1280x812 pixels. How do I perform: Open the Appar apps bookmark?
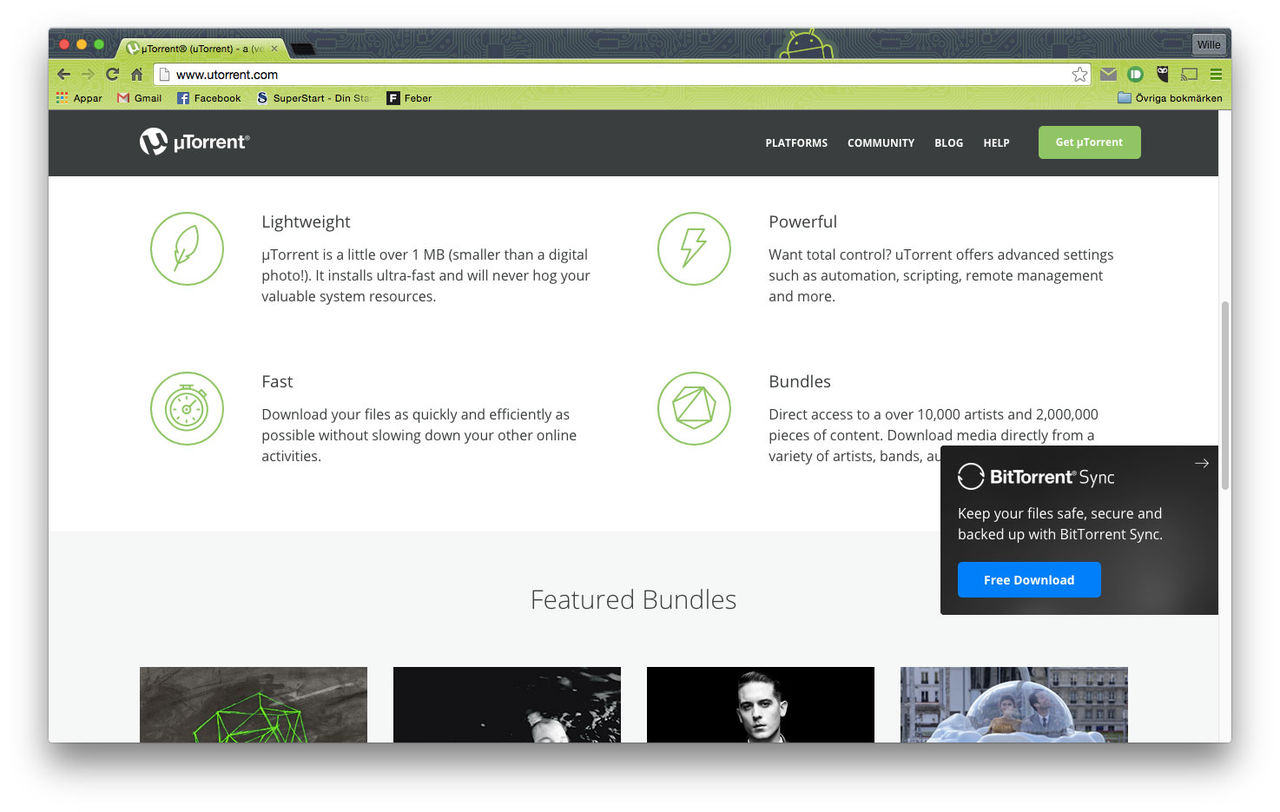coord(79,98)
